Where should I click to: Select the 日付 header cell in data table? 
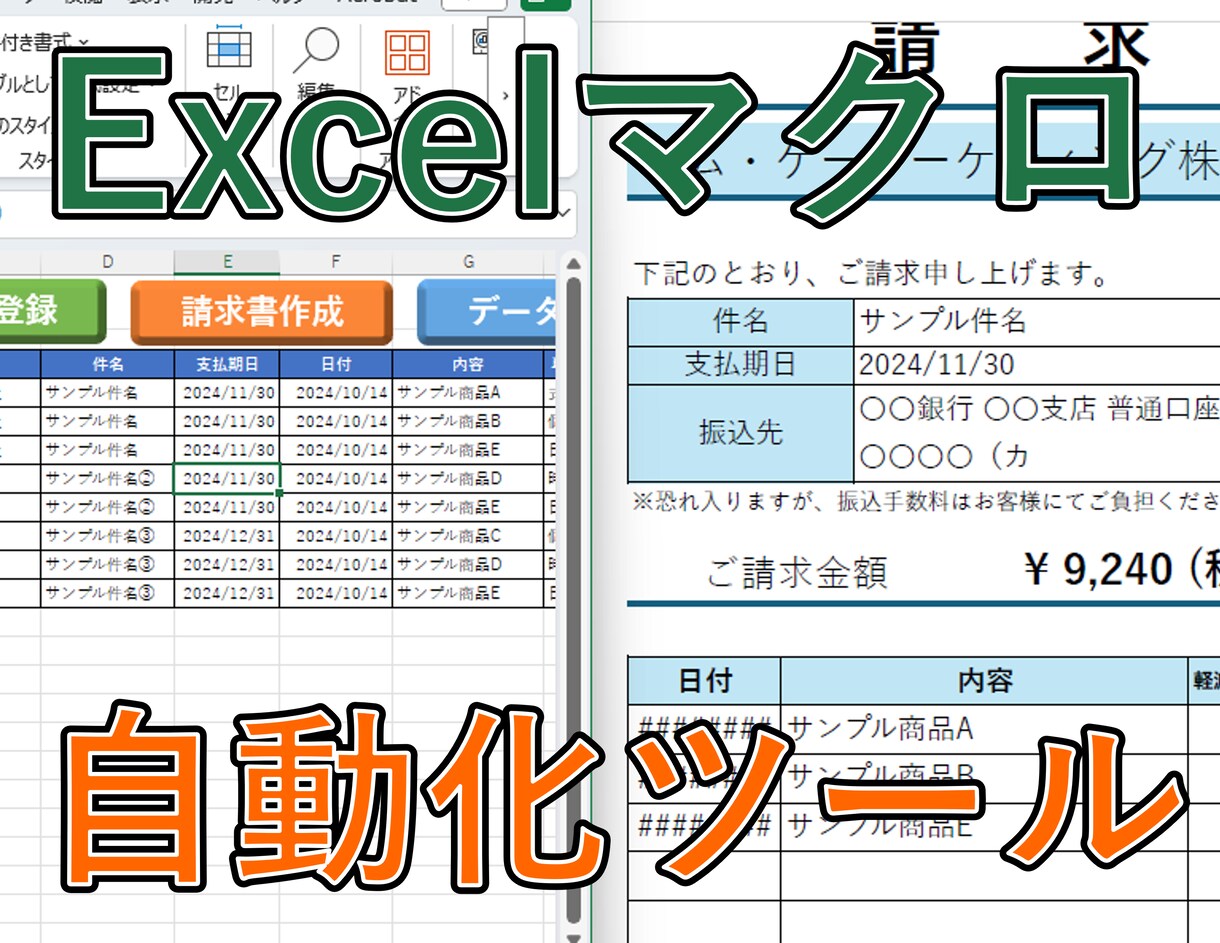[x=336, y=364]
